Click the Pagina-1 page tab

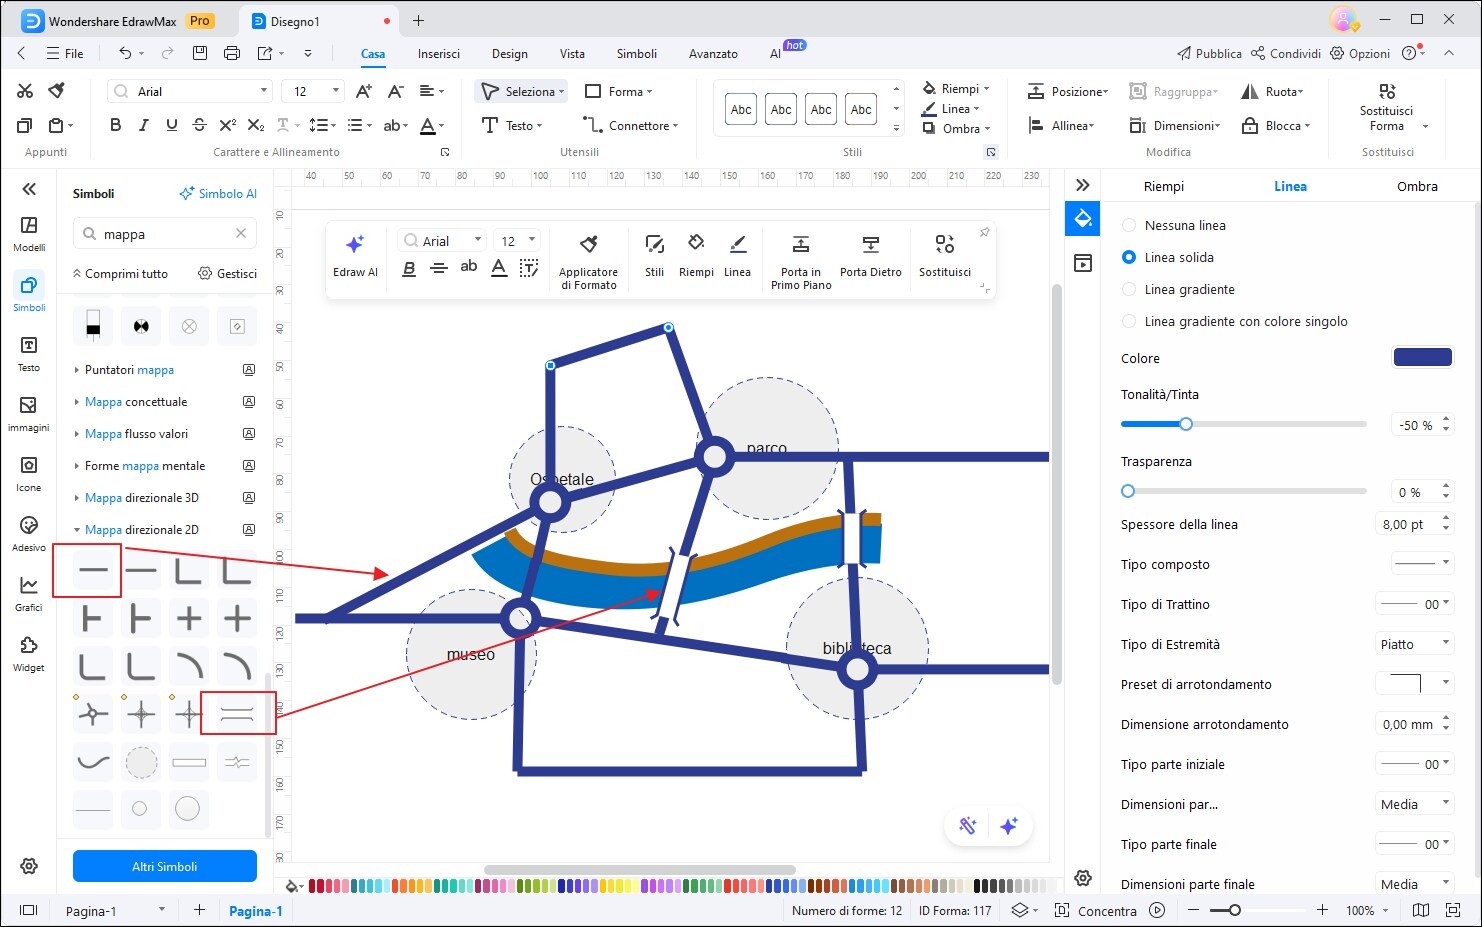pyautogui.click(x=255, y=911)
